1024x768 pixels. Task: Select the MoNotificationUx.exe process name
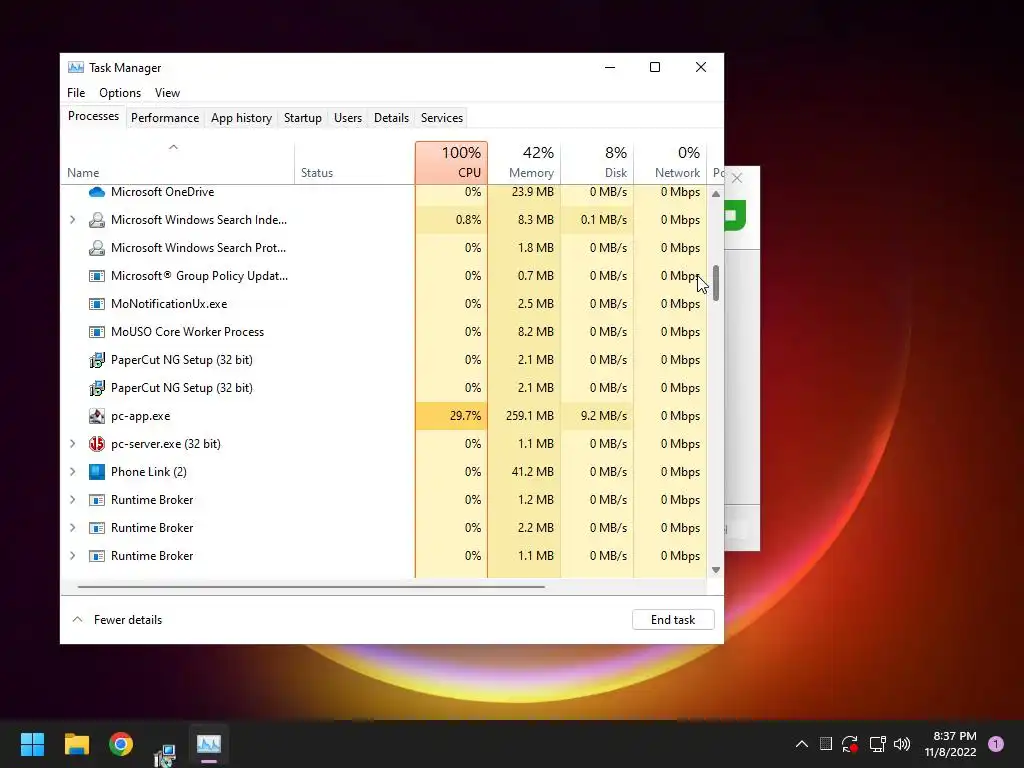pos(169,304)
